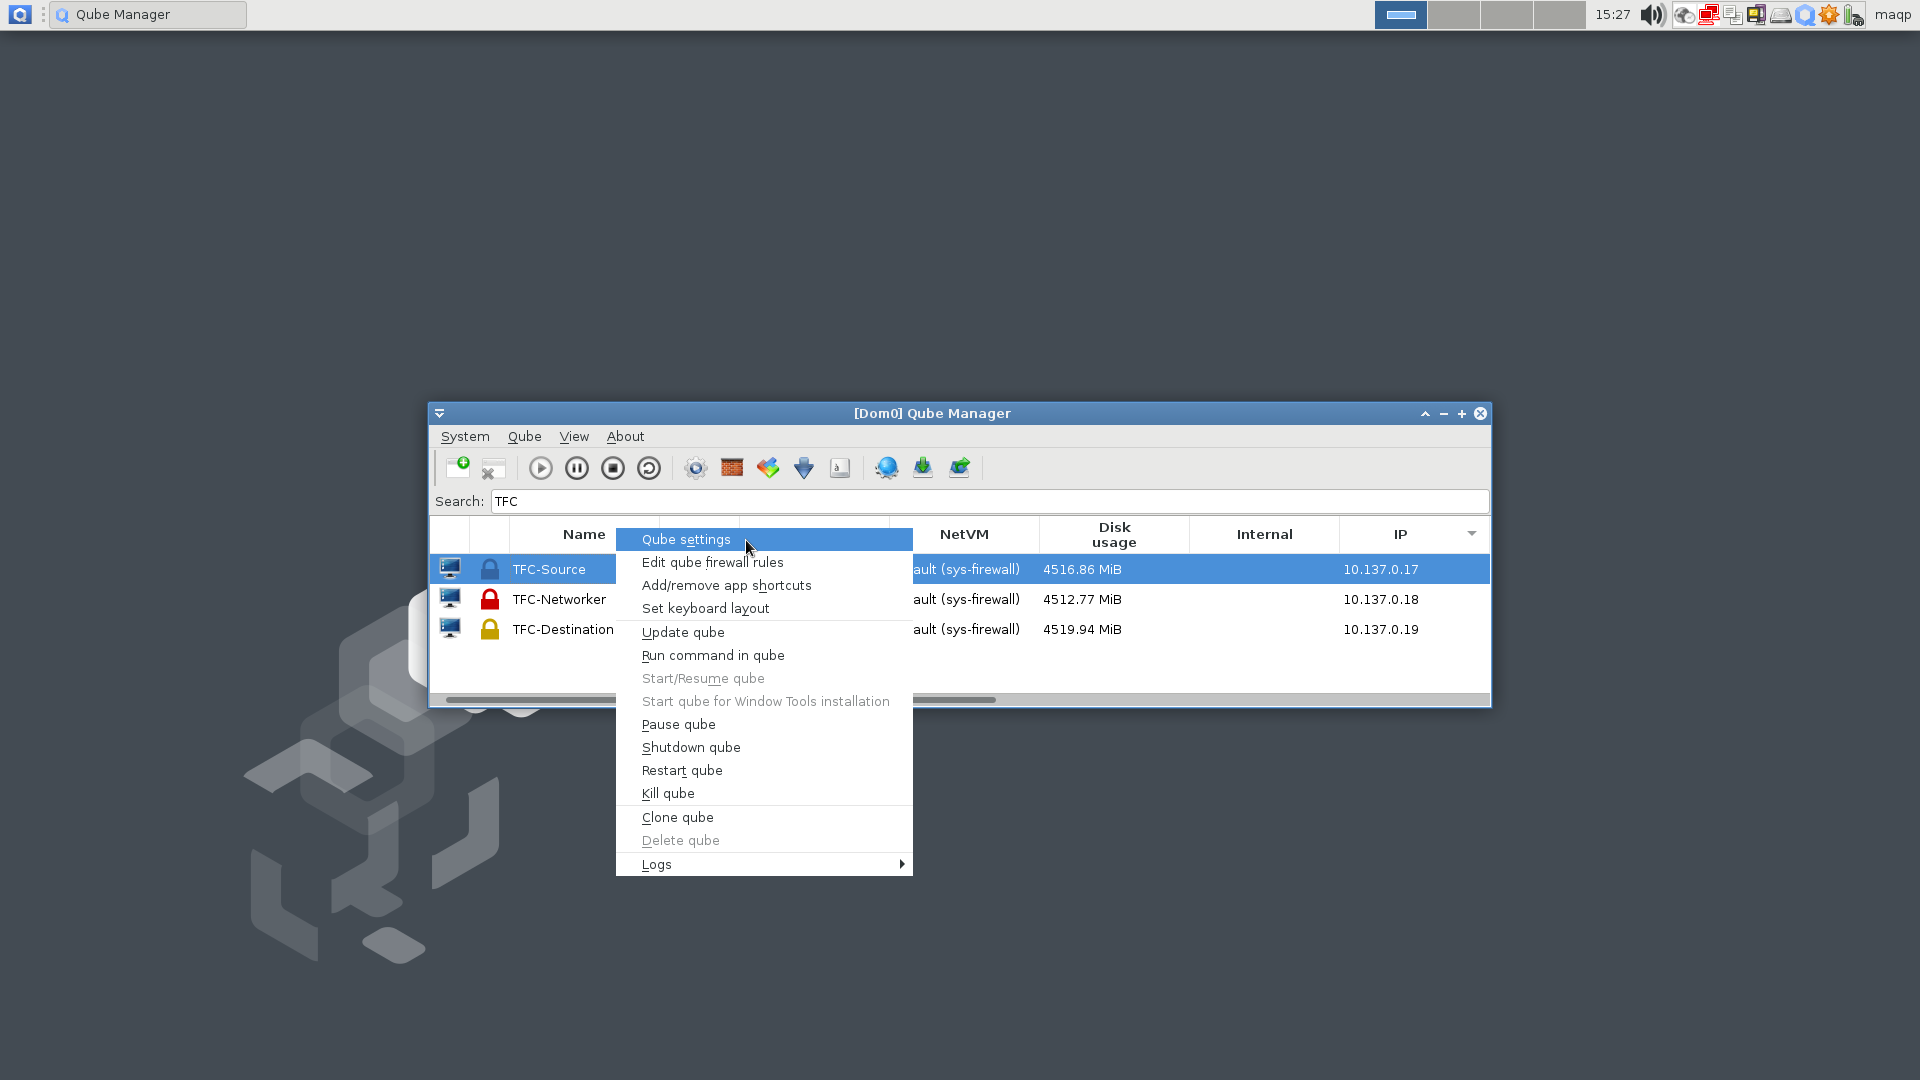This screenshot has width=1920, height=1080.
Task: Click the Restart qube circular arrow icon
Action: [649, 468]
